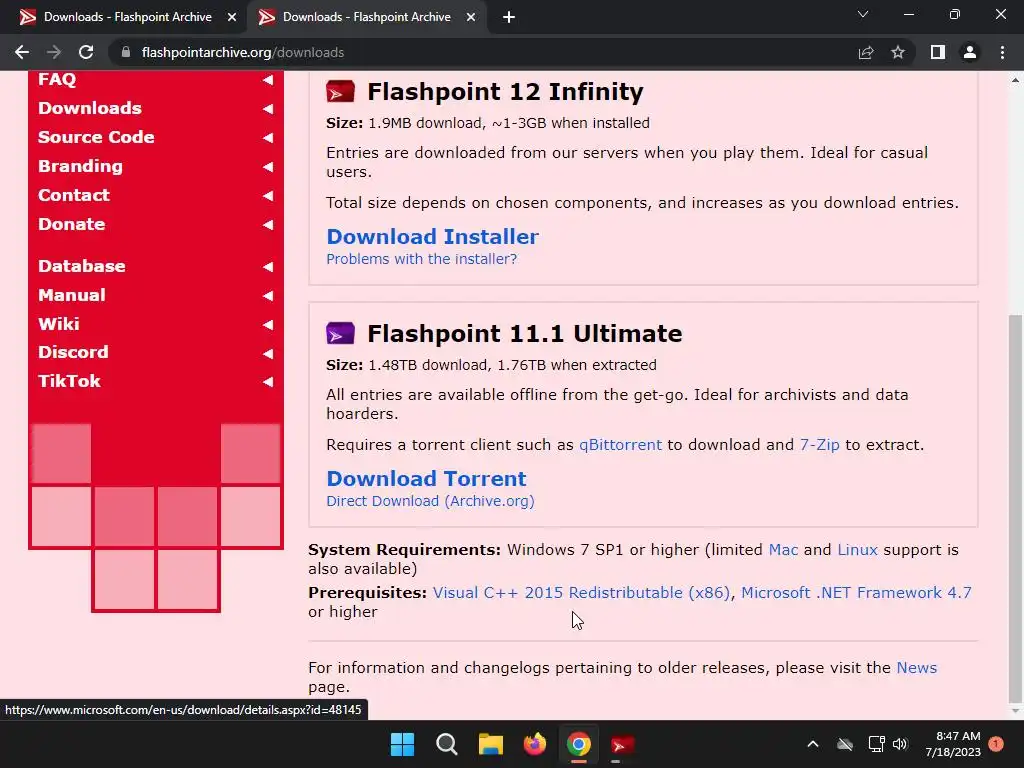The height and width of the screenshot is (768, 1024).
Task: Open the Source Code sidebar item
Action: (x=96, y=136)
